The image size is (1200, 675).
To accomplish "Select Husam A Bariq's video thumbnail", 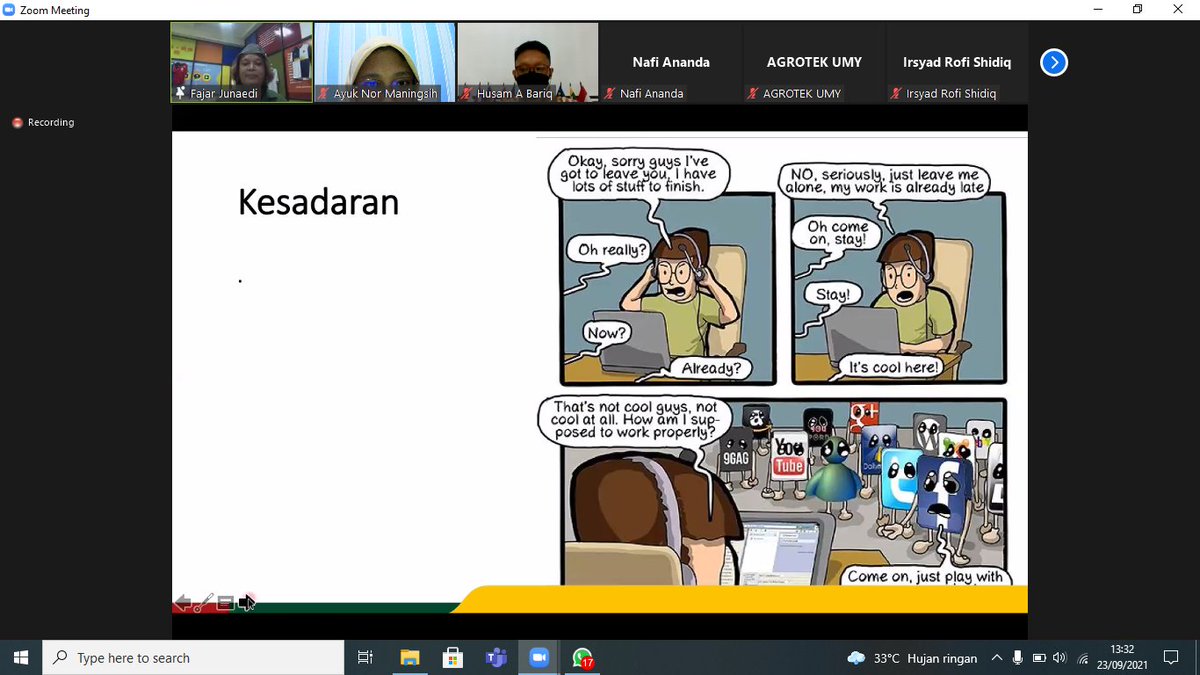I will [x=528, y=62].
